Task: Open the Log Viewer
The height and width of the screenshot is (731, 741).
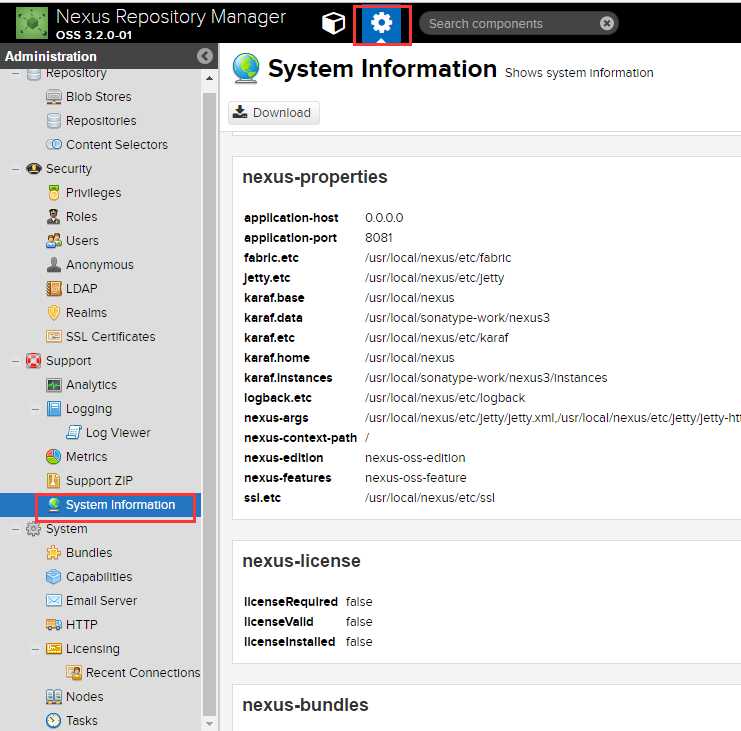Action: click(118, 433)
